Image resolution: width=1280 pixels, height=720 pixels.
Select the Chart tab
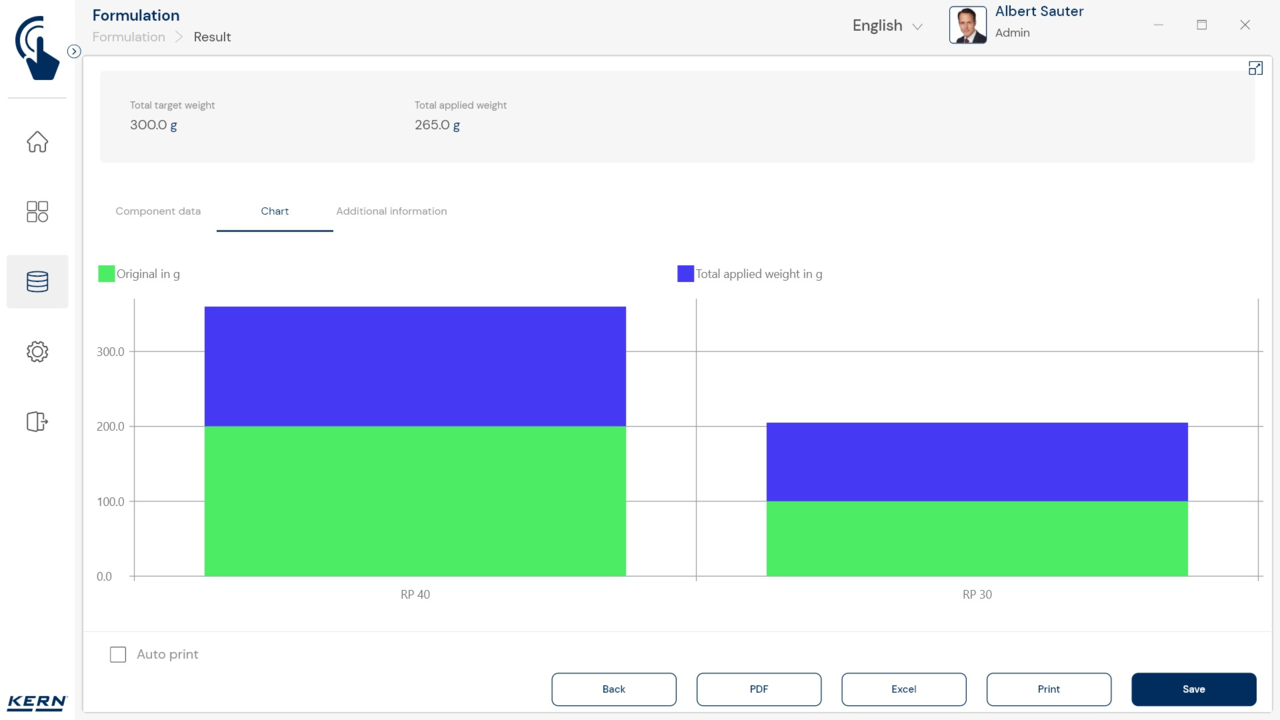pos(275,211)
